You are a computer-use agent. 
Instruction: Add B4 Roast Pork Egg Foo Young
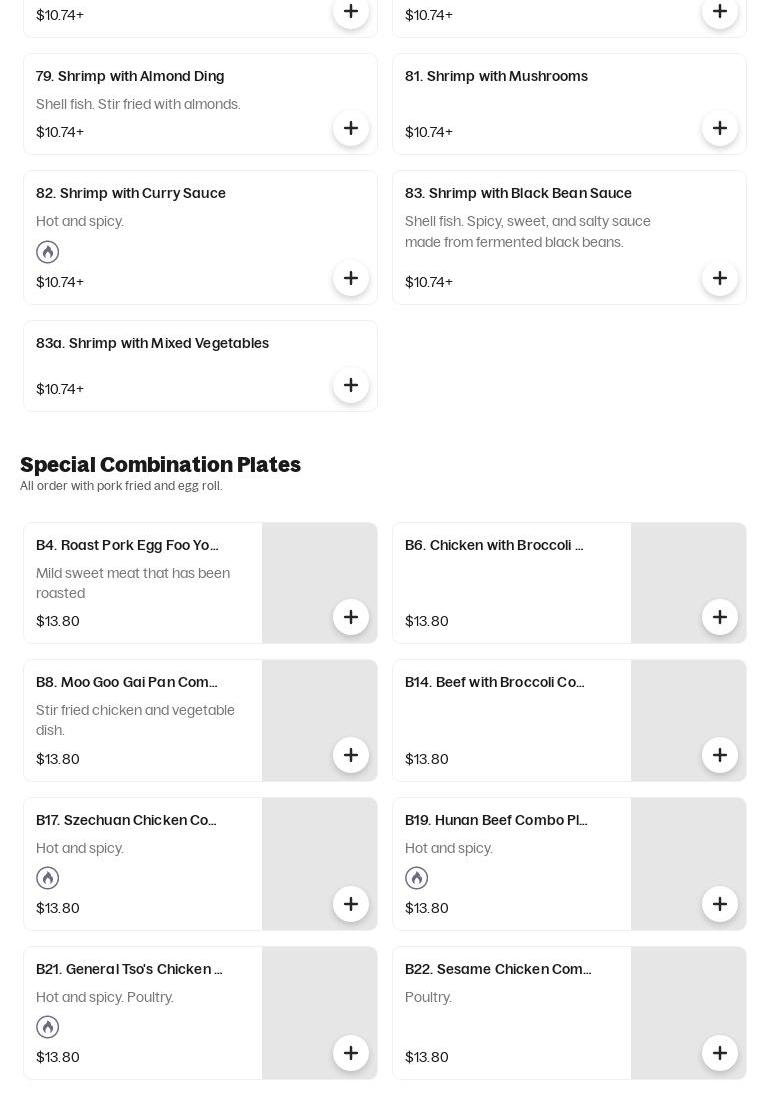pyautogui.click(x=351, y=617)
